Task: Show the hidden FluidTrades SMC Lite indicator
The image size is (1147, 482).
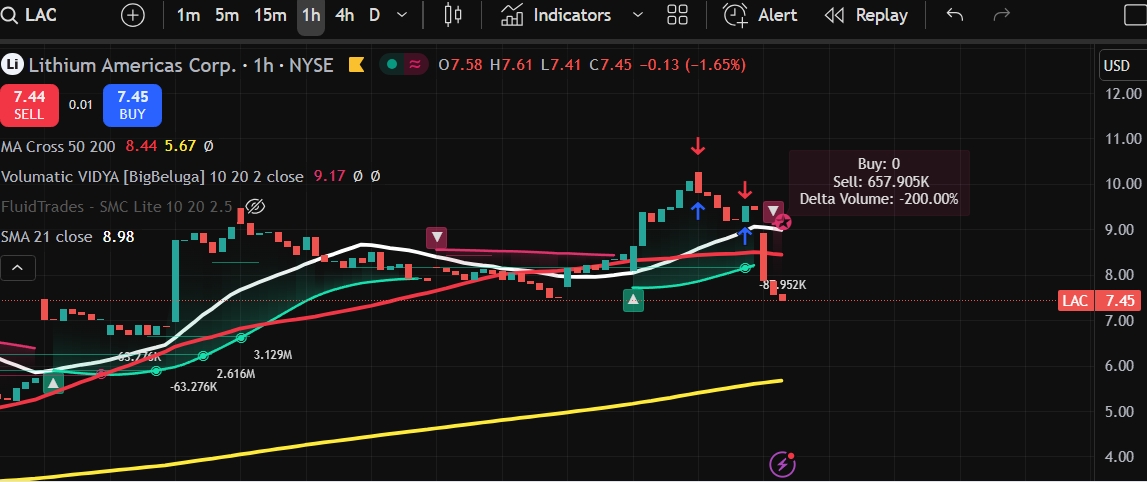Action: tap(255, 206)
